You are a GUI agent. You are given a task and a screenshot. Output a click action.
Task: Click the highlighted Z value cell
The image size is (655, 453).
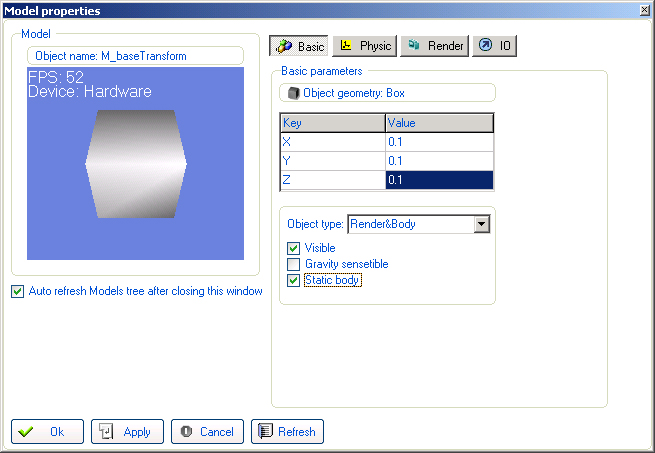click(439, 180)
